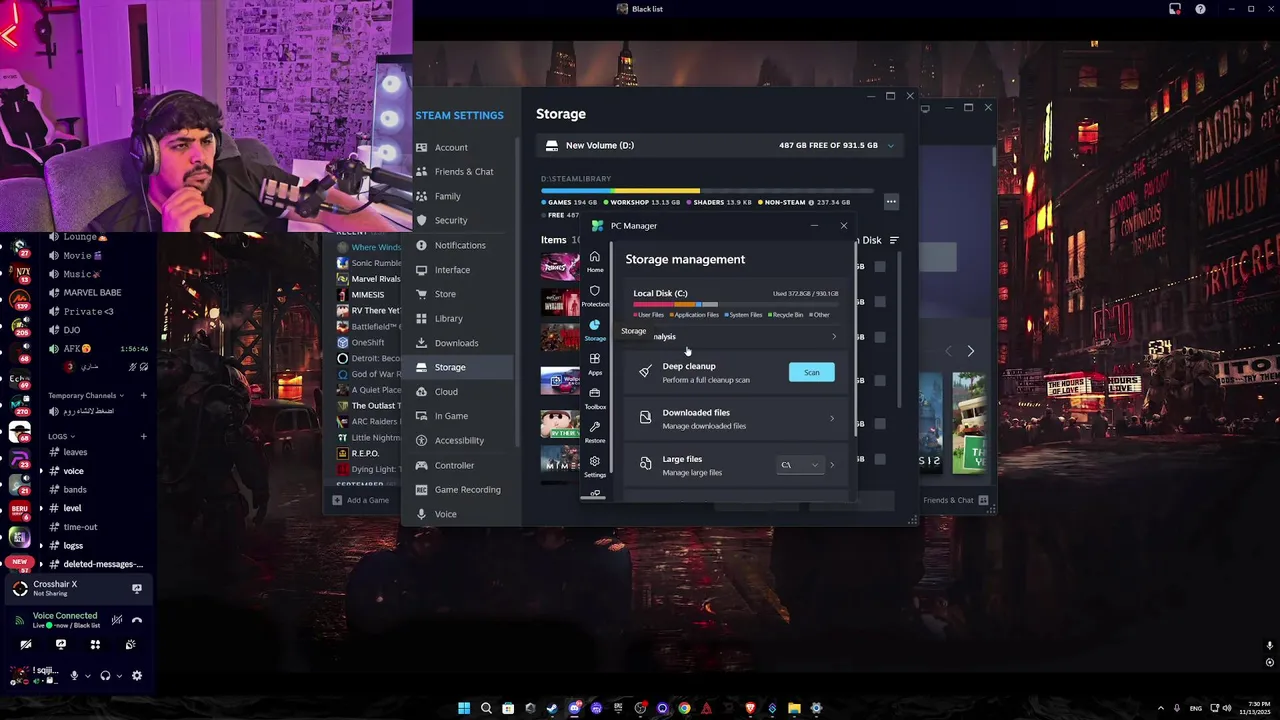Image resolution: width=1280 pixels, height=720 pixels.
Task: Click sort icon above Steam items list
Action: click(894, 240)
